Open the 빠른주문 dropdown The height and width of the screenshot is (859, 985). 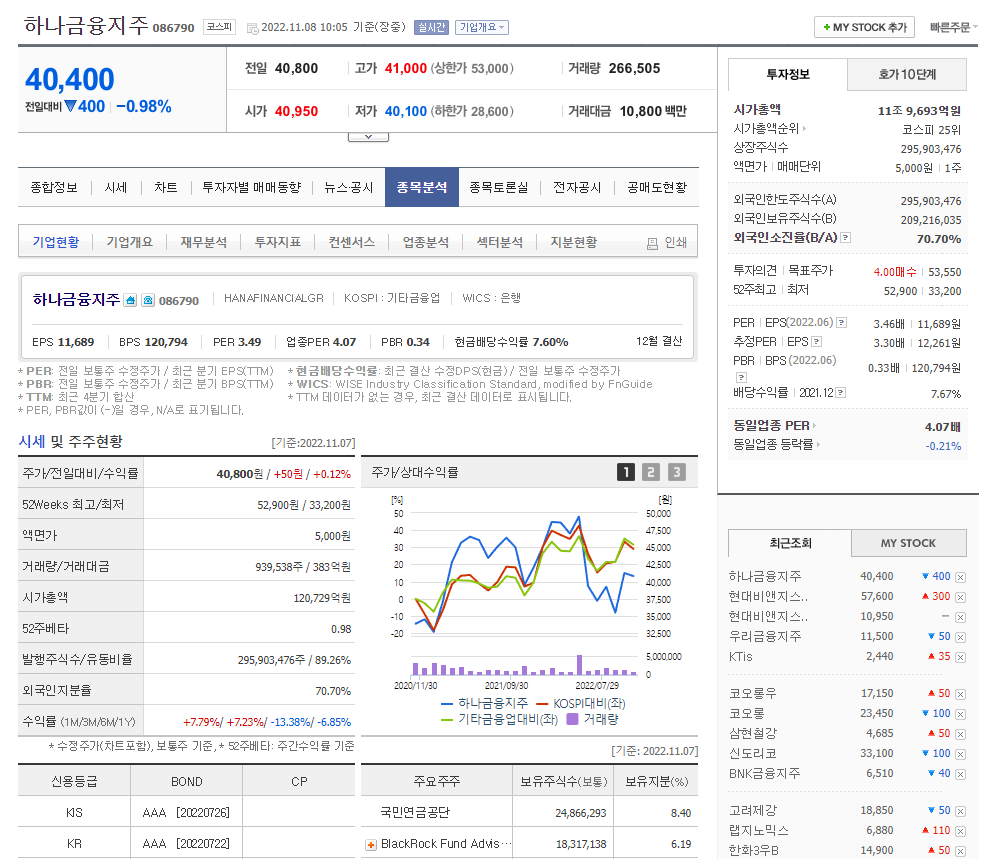click(x=952, y=27)
